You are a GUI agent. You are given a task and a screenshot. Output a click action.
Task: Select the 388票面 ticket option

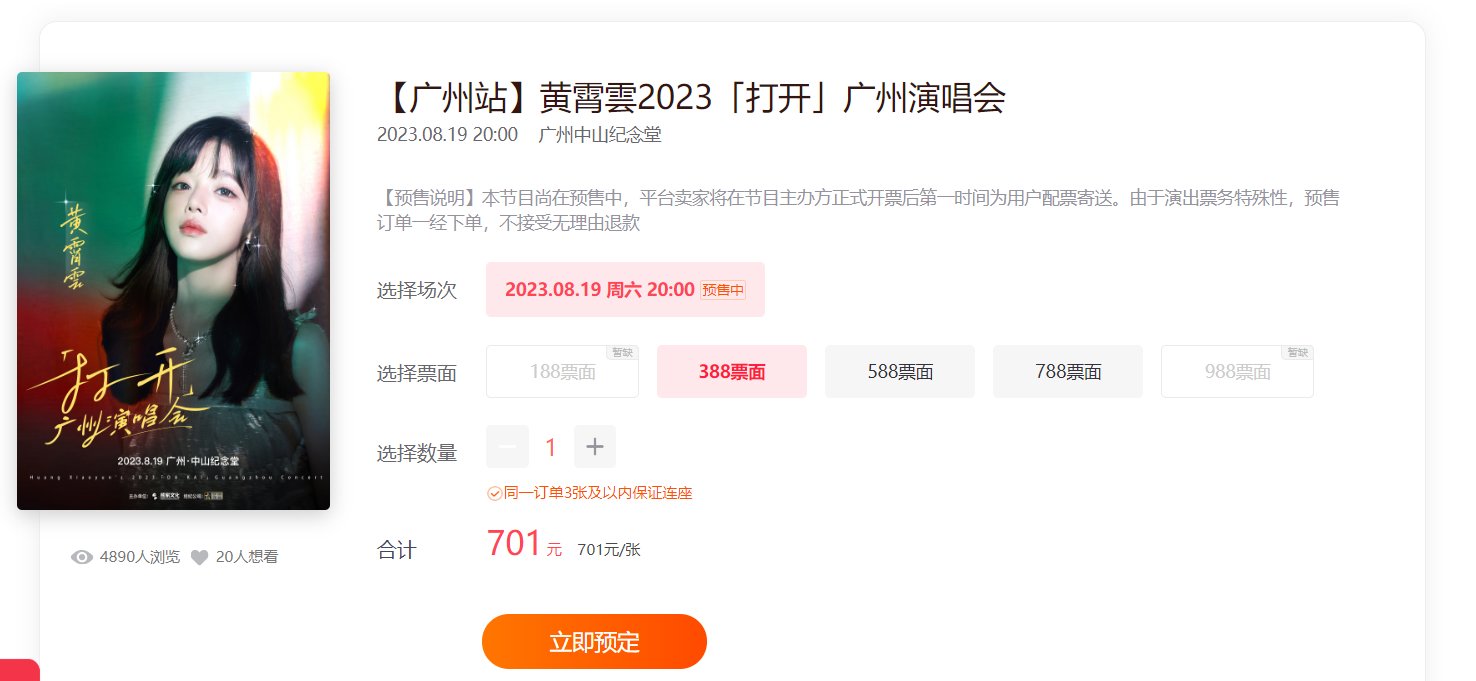732,372
